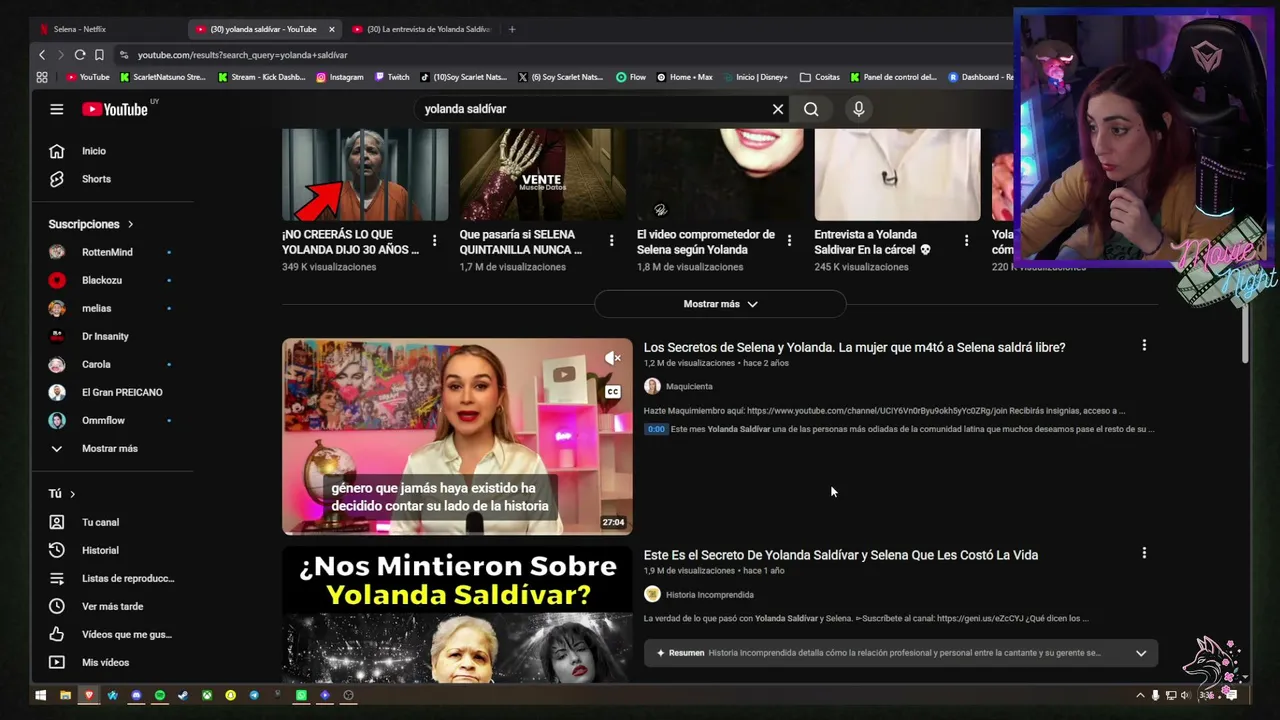Go to the YouTube home logo

click(115, 109)
